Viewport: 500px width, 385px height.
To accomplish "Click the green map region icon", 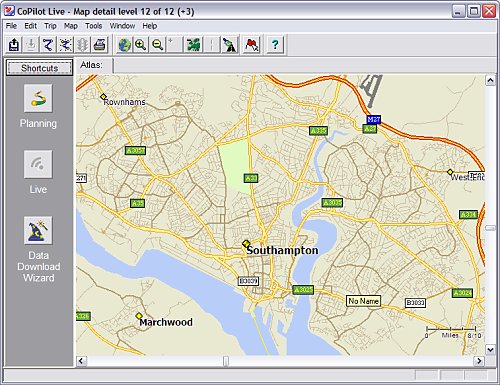I will (x=194, y=44).
